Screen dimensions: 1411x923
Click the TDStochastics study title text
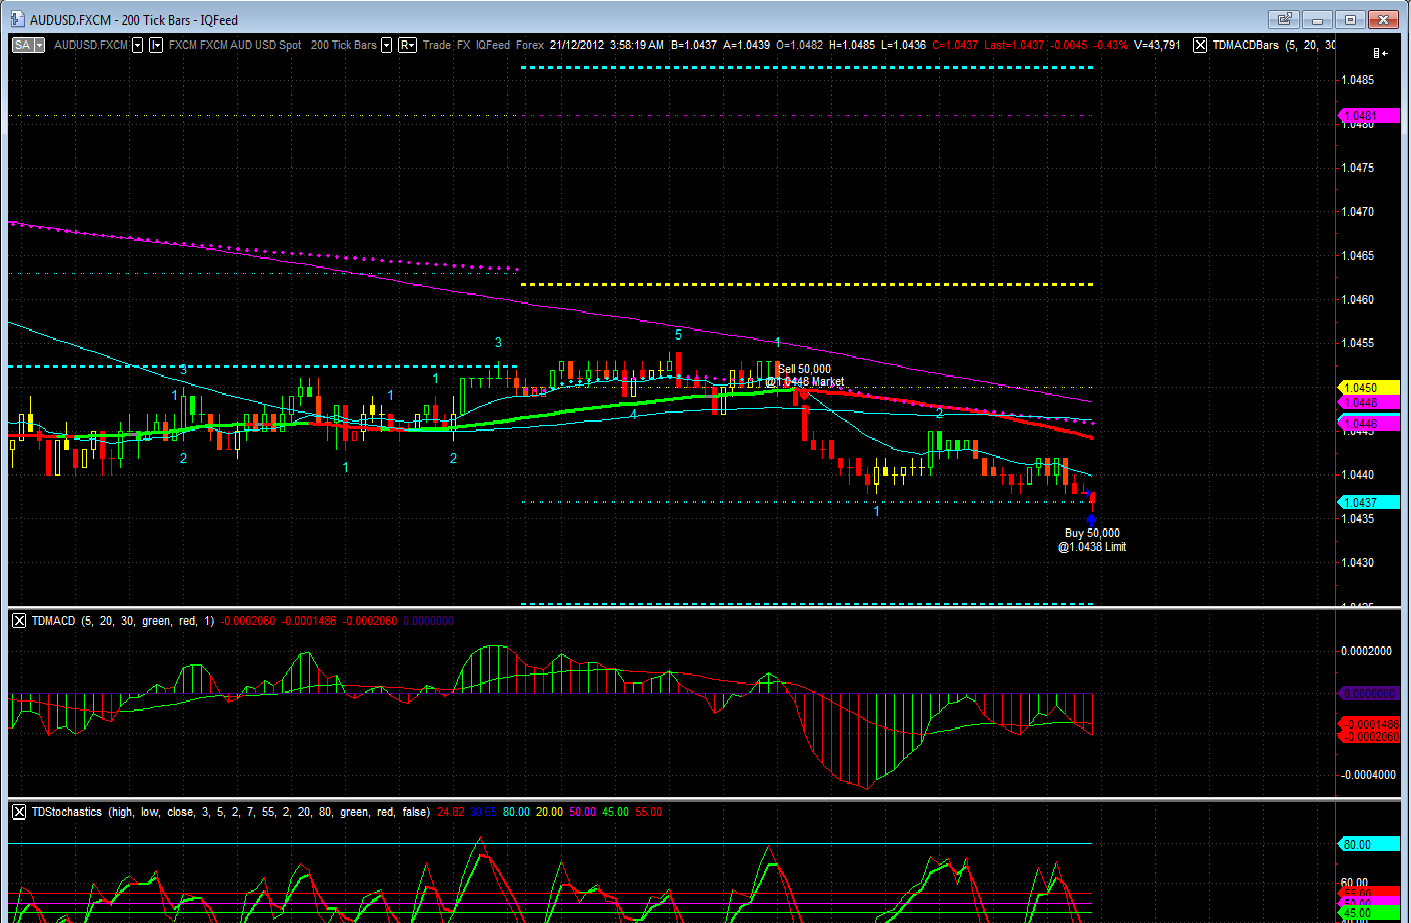point(66,812)
